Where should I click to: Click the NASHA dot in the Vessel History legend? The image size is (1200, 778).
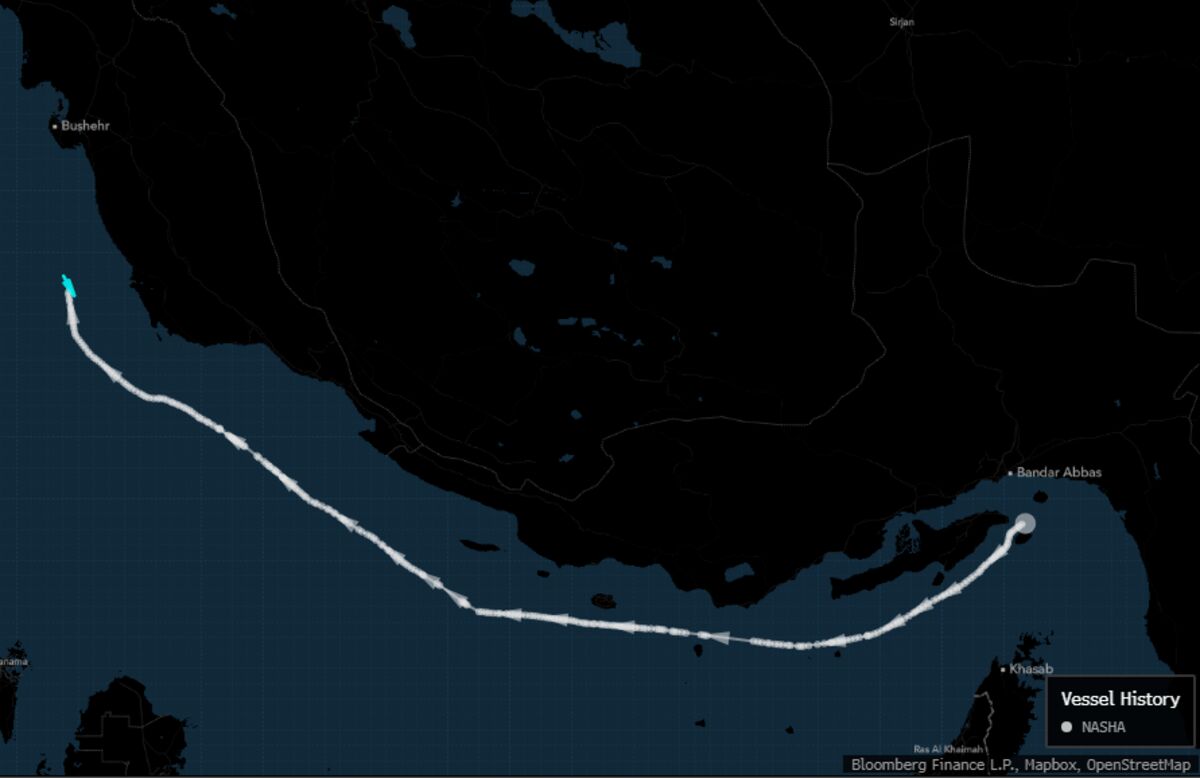[x=1068, y=727]
